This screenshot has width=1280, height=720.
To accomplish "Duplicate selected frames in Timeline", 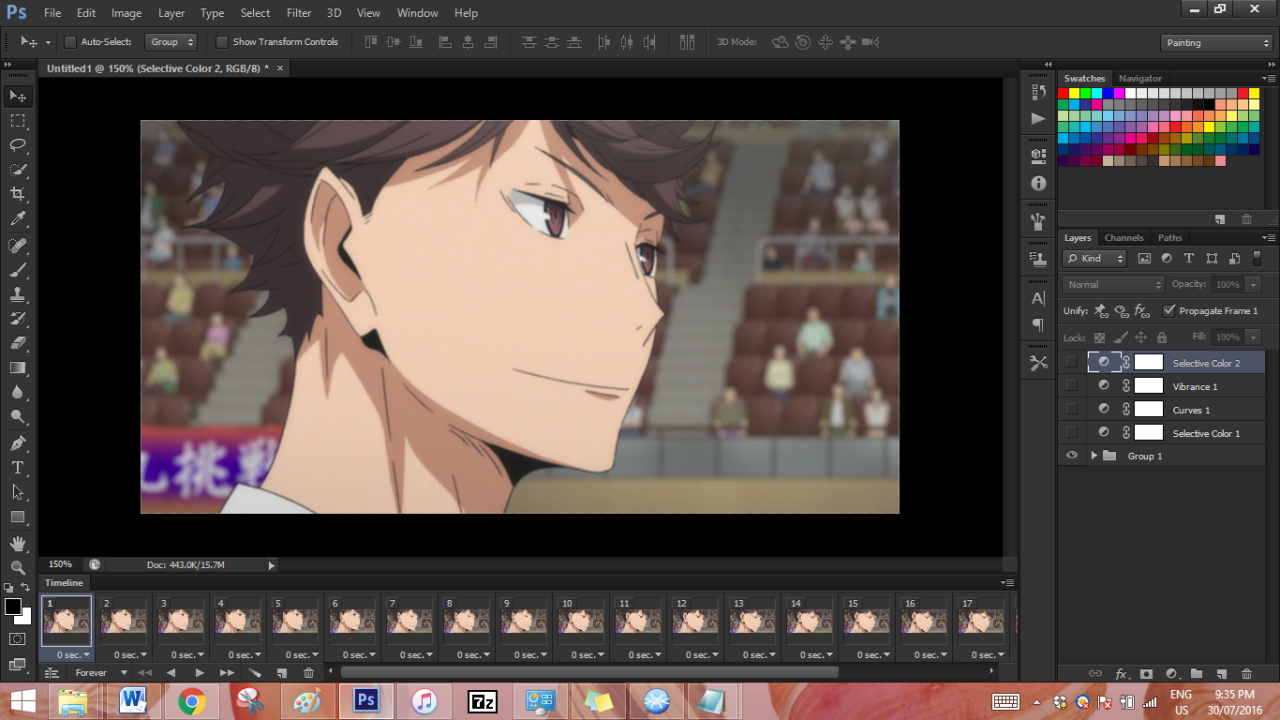I will (282, 673).
